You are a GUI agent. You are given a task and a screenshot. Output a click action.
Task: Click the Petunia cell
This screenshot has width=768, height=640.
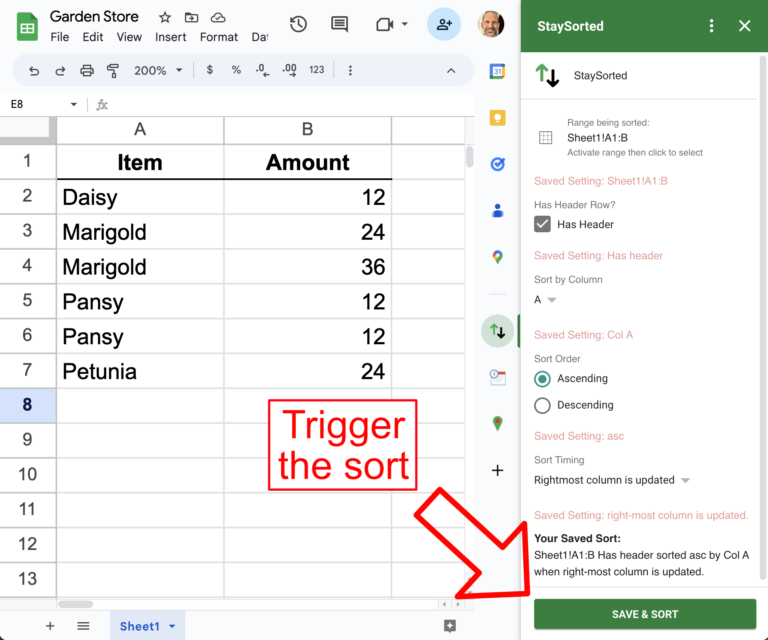click(x=140, y=371)
